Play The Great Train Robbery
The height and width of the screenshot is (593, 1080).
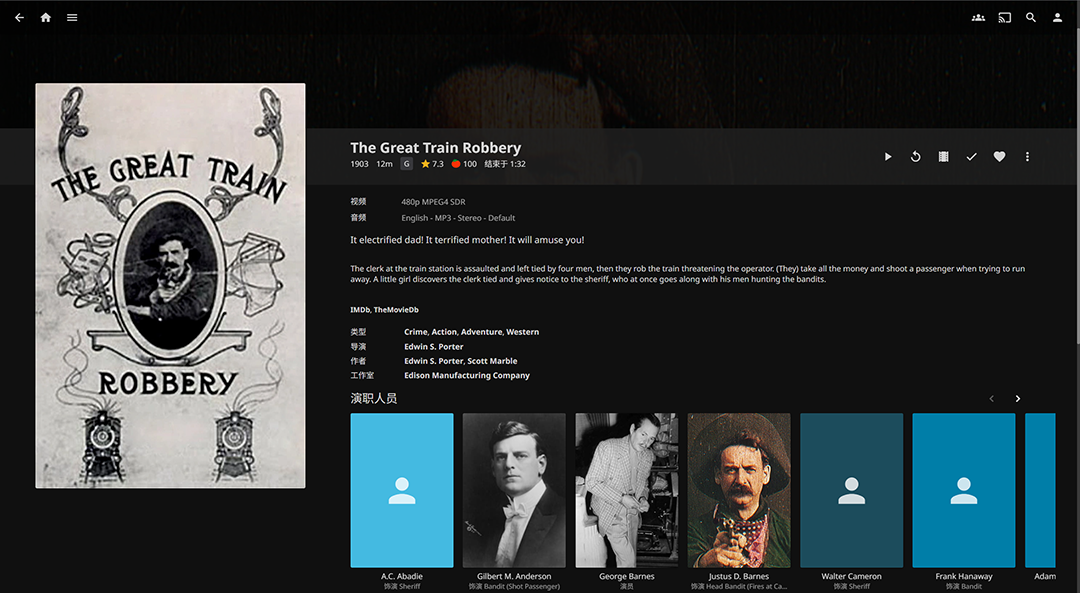point(888,157)
